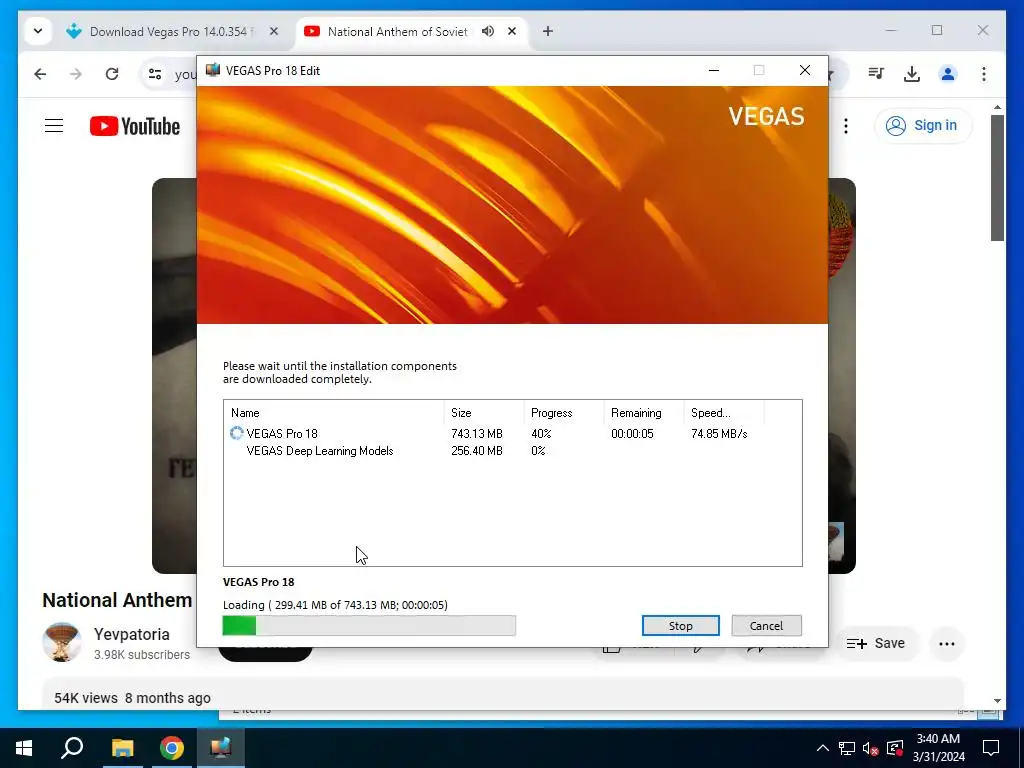
Task: Go forward in Chrome
Action: tap(76, 74)
